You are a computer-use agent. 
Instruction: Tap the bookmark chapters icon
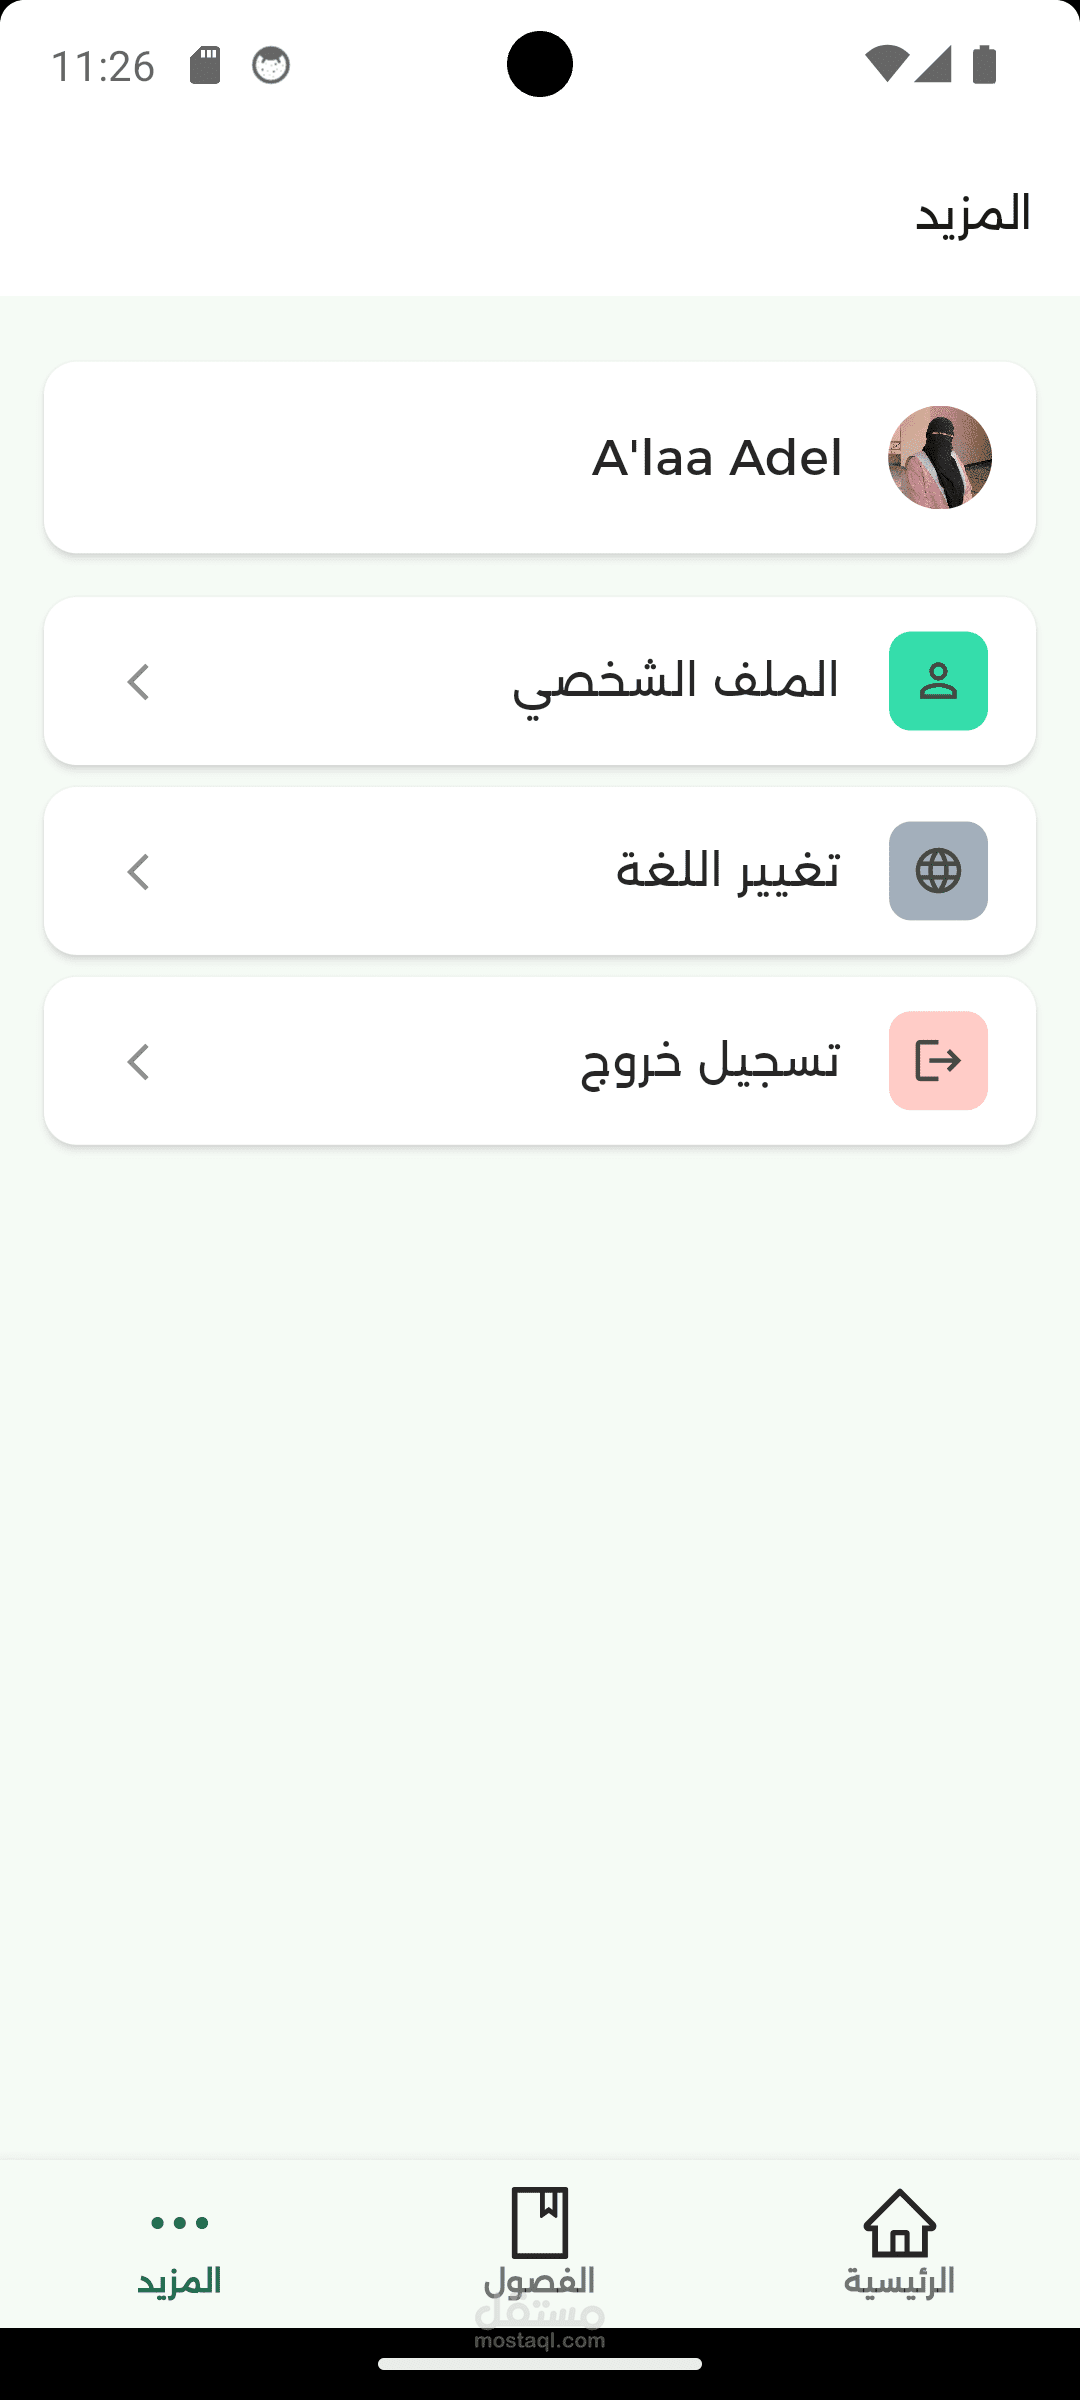pyautogui.click(x=540, y=2222)
